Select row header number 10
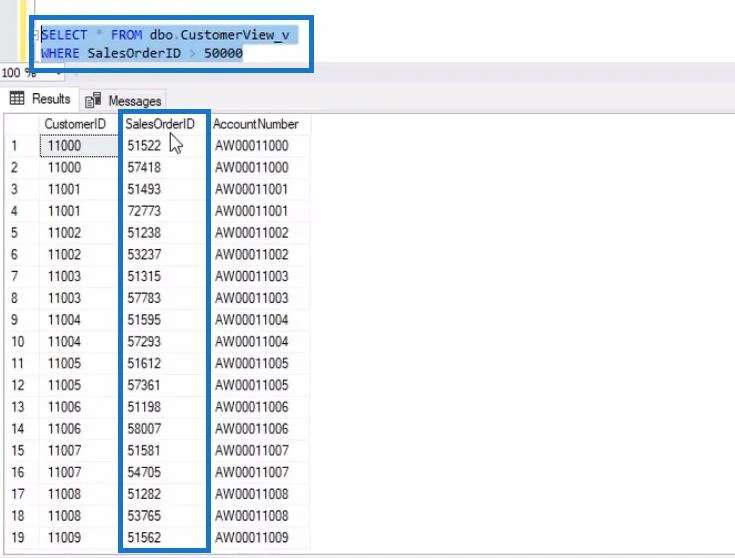Image resolution: width=735 pixels, height=558 pixels. click(17, 341)
